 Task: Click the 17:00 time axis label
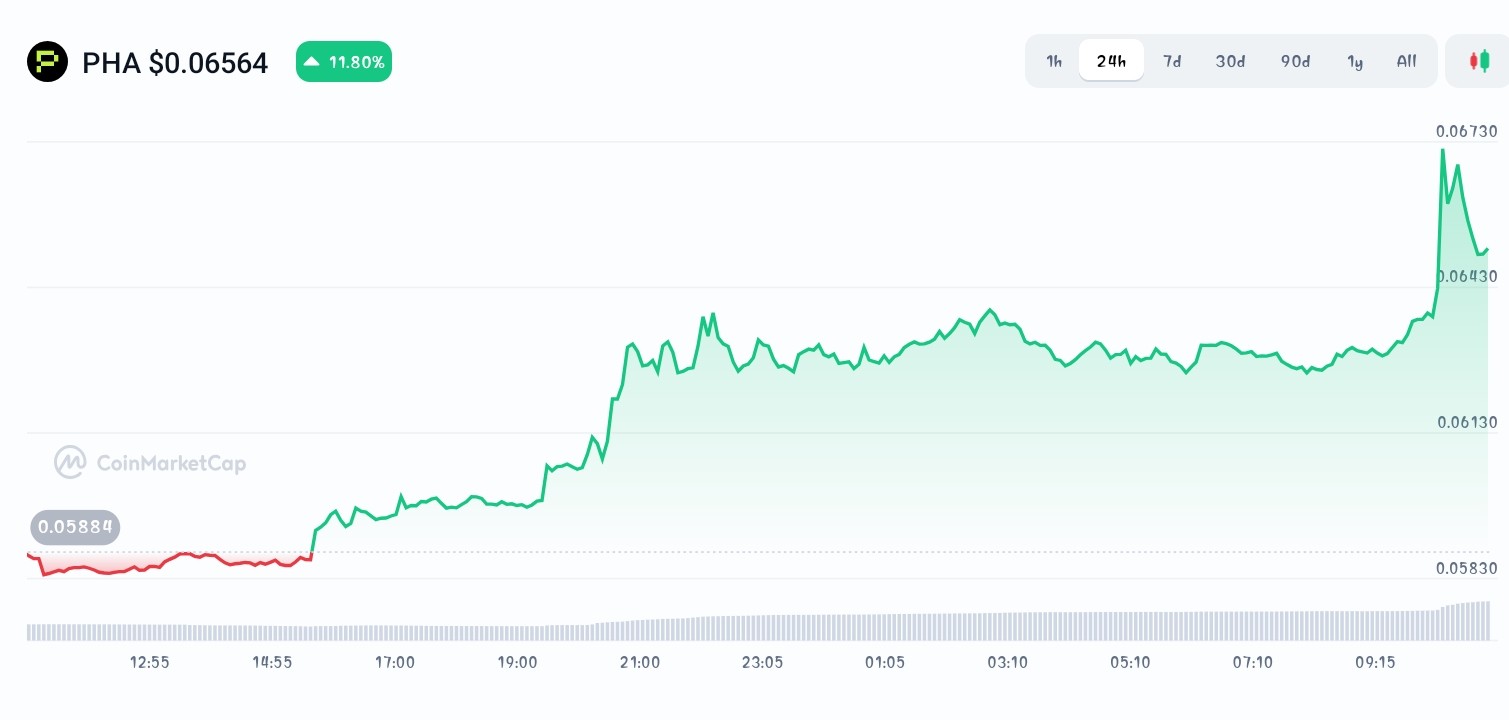[x=395, y=662]
